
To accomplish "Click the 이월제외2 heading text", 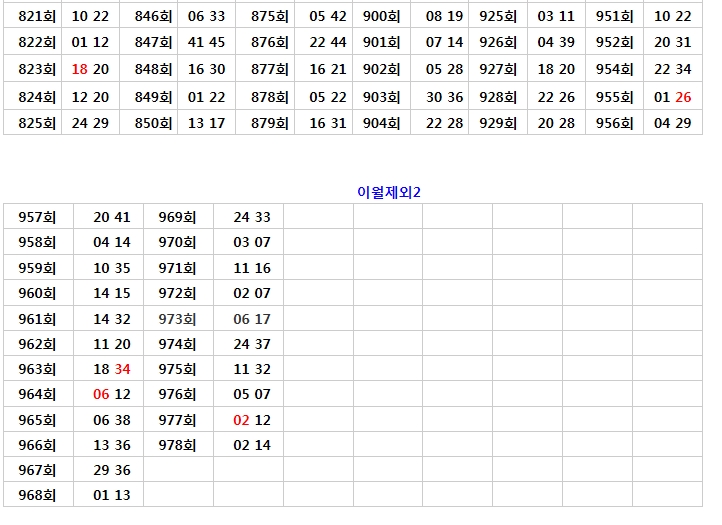I will tap(389, 192).
